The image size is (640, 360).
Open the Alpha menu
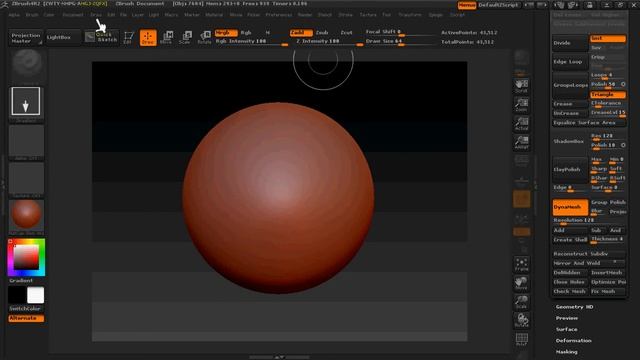[14, 15]
